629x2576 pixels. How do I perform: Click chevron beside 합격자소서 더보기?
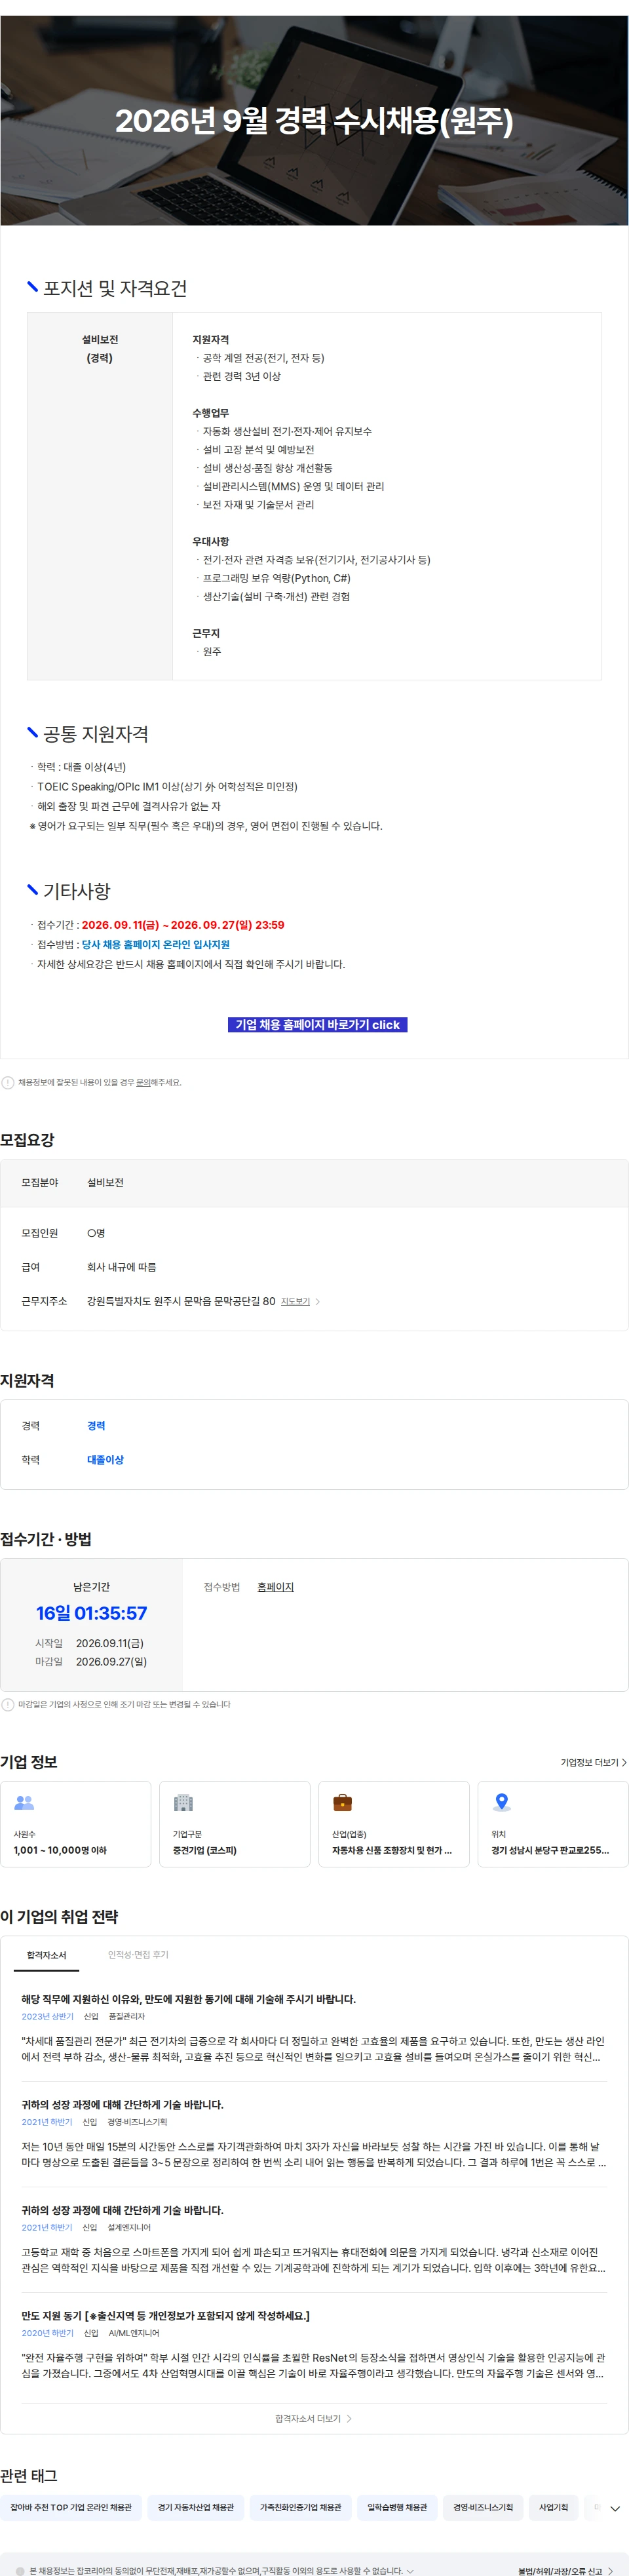pyautogui.click(x=349, y=2418)
